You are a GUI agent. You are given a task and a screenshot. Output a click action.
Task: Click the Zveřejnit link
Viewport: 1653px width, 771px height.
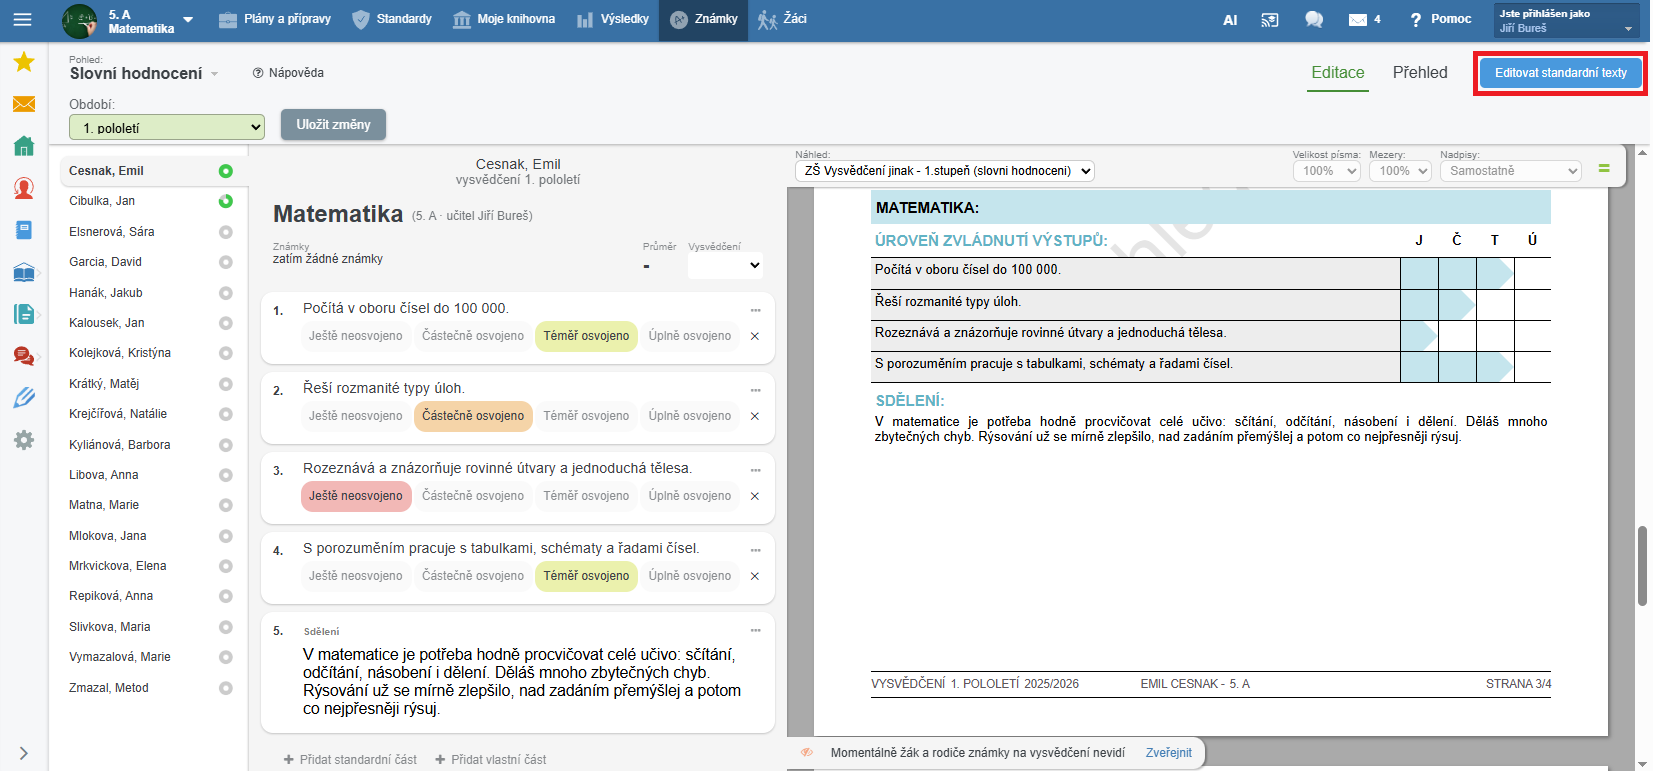(1168, 753)
